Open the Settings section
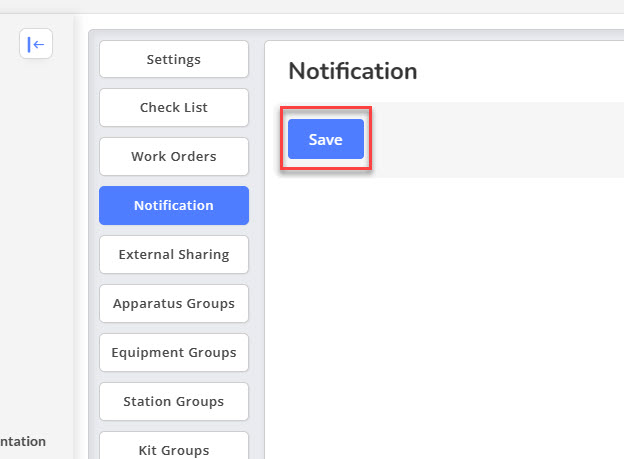The height and width of the screenshot is (459, 624). [x=174, y=59]
